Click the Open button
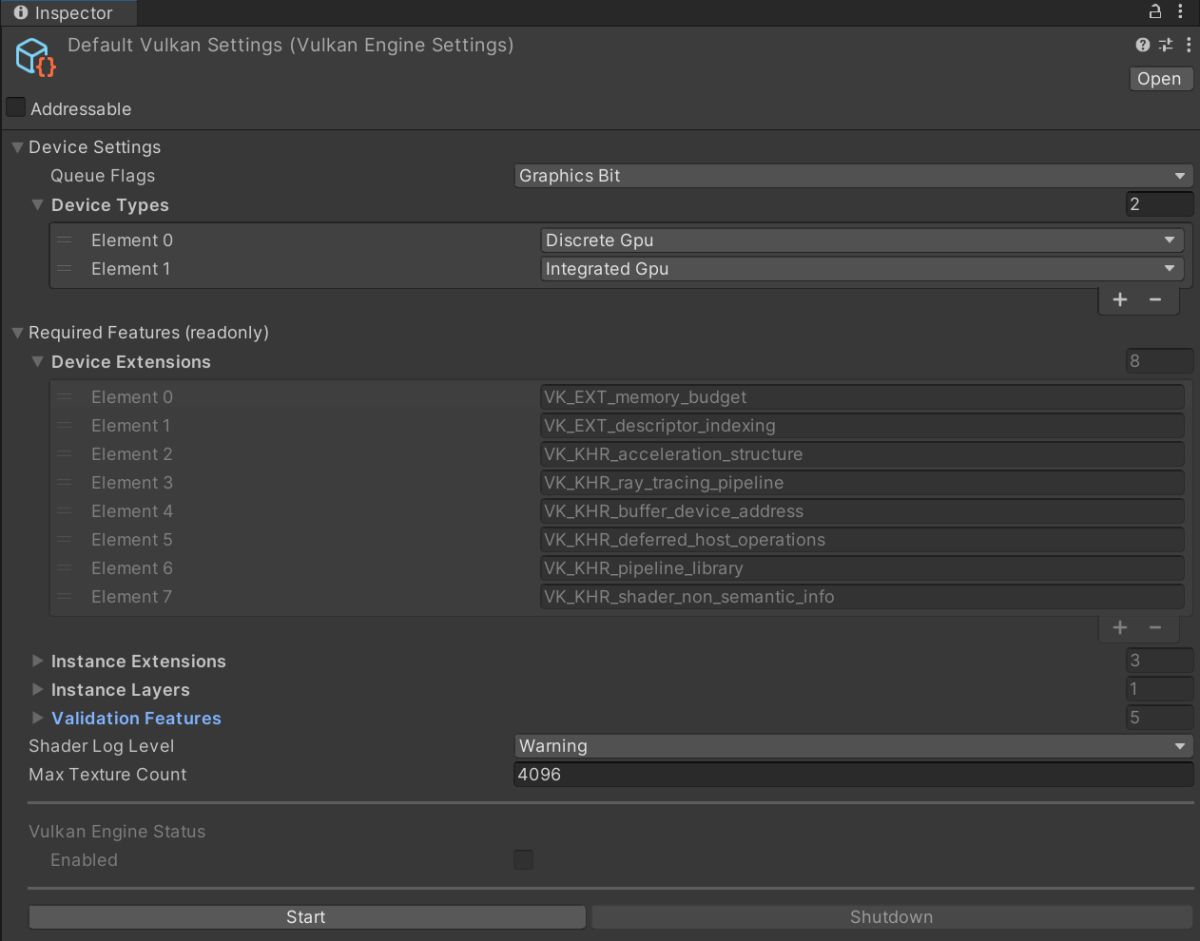The image size is (1200, 941). pos(1159,79)
